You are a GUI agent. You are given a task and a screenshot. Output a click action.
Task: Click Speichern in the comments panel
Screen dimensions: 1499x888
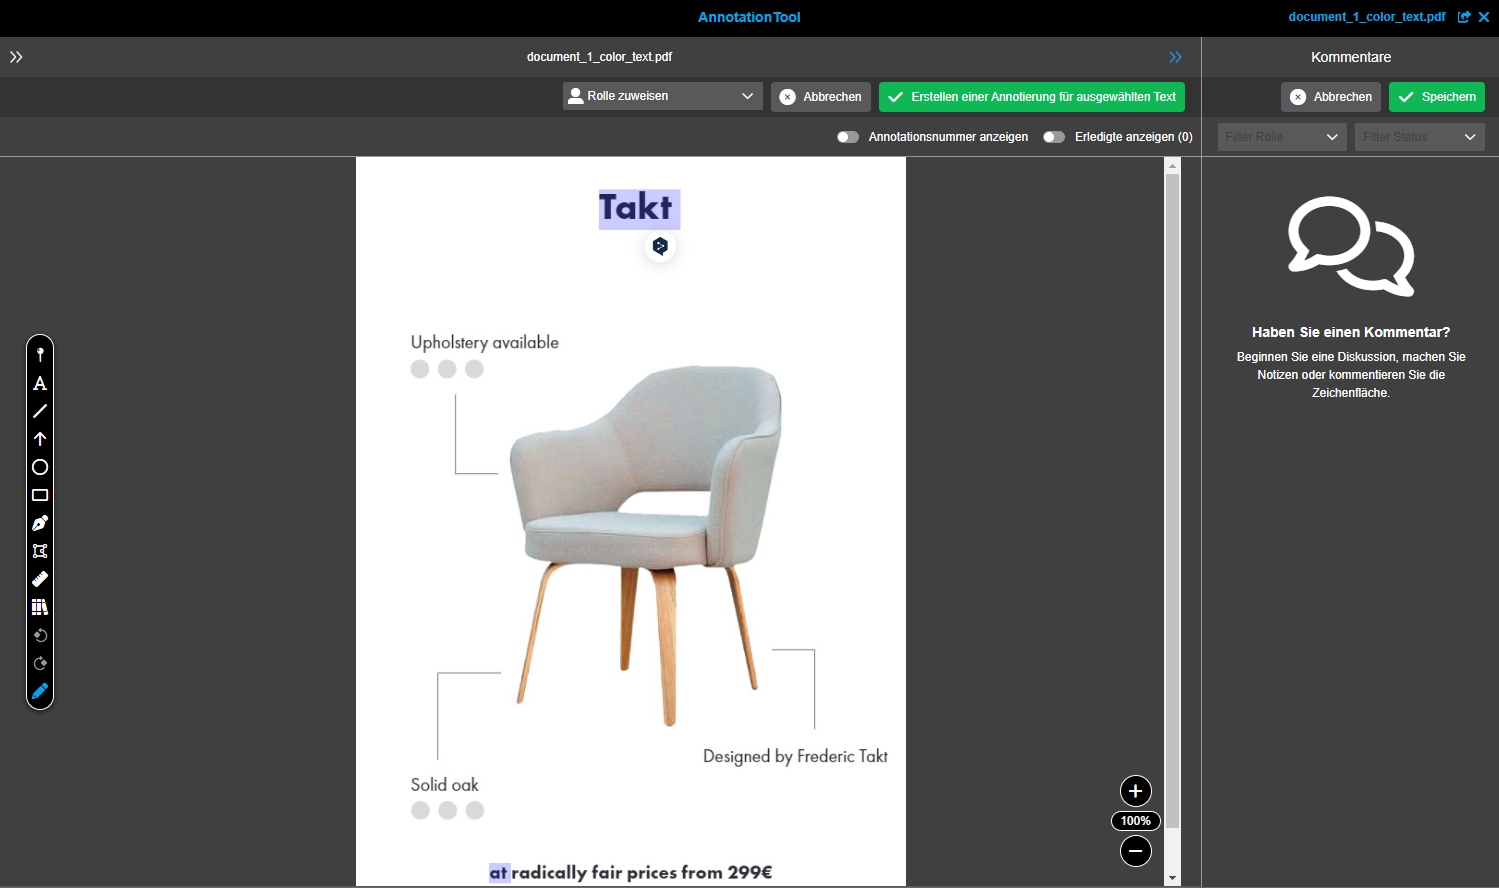tap(1436, 97)
